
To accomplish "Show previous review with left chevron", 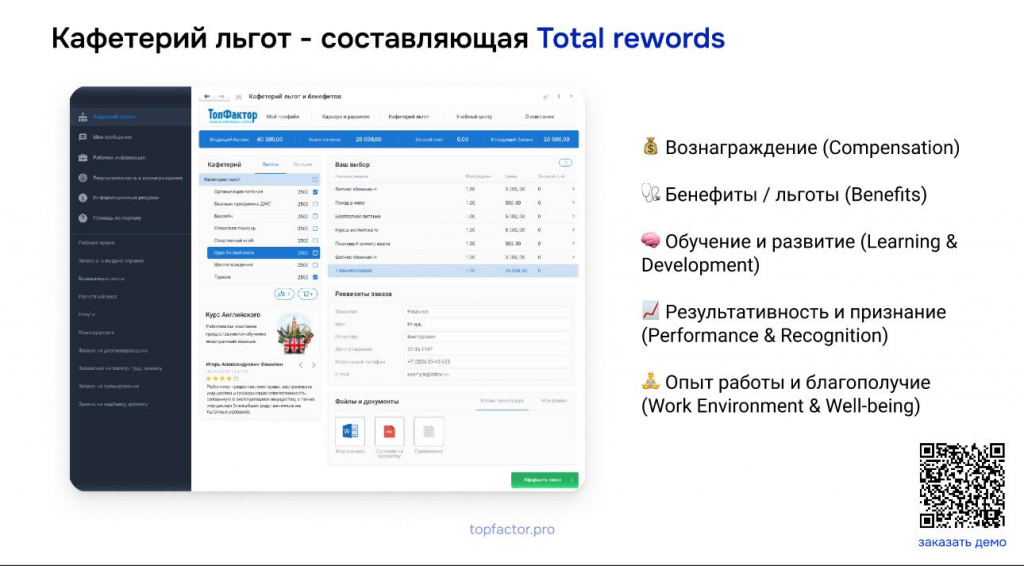I will [x=300, y=365].
